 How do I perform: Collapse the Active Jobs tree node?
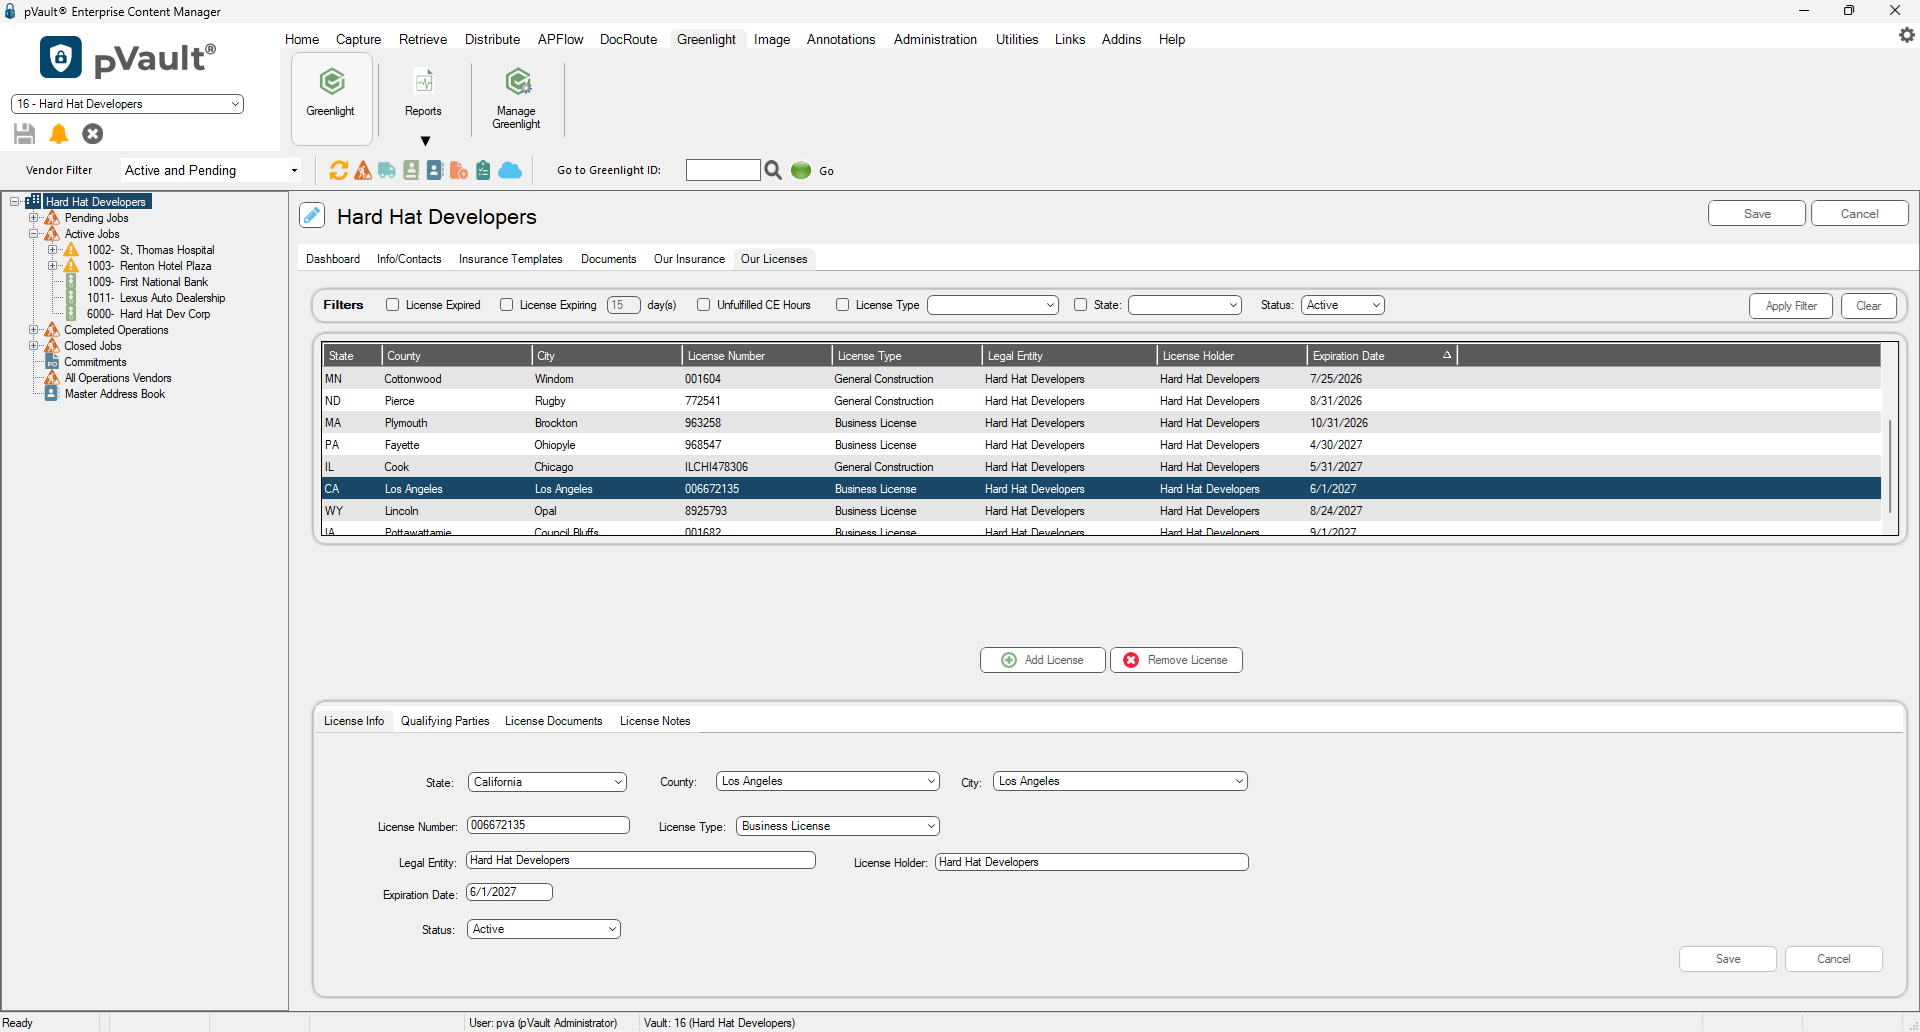point(34,234)
